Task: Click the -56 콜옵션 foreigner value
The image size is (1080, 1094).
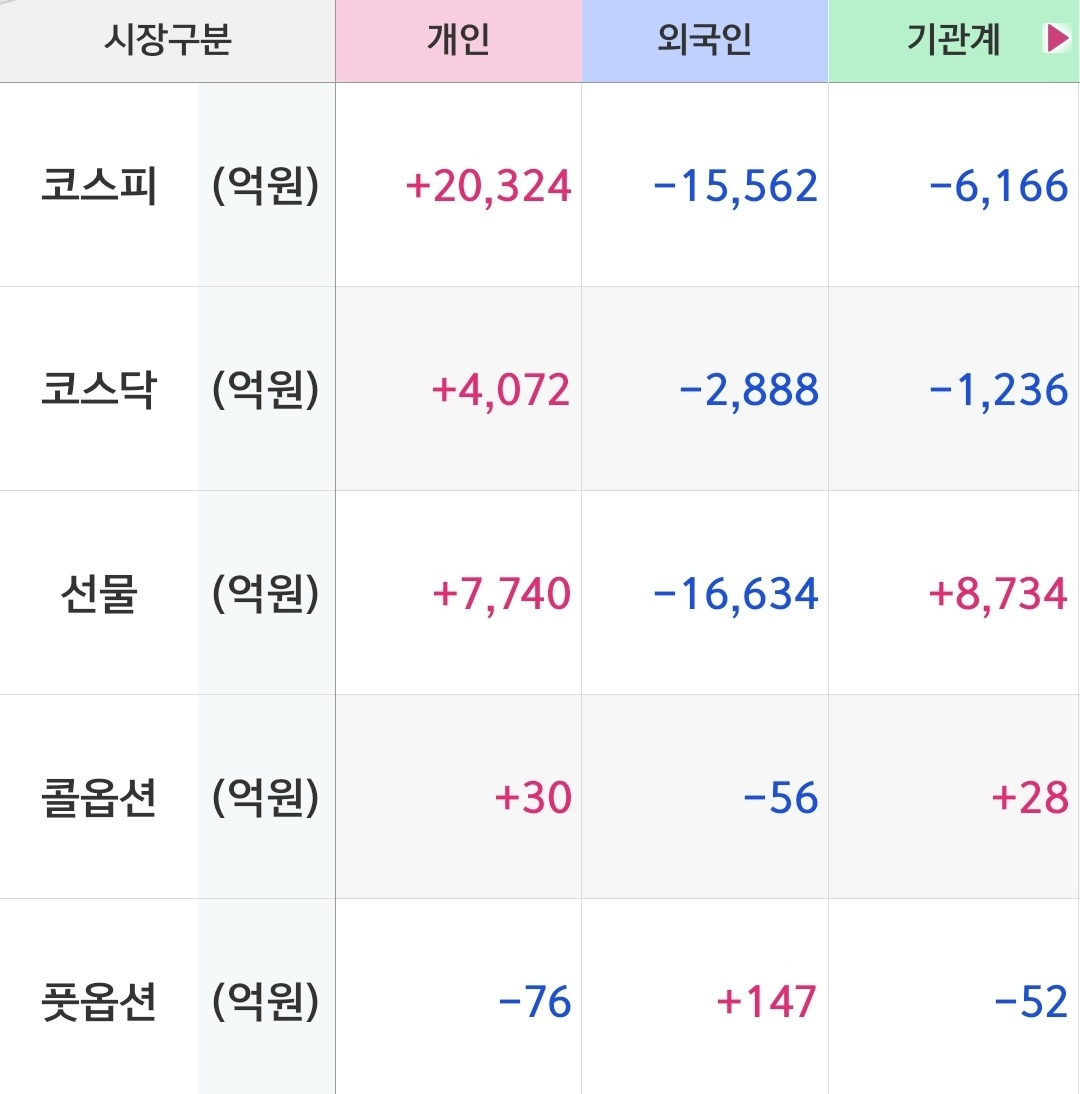Action: [x=781, y=798]
